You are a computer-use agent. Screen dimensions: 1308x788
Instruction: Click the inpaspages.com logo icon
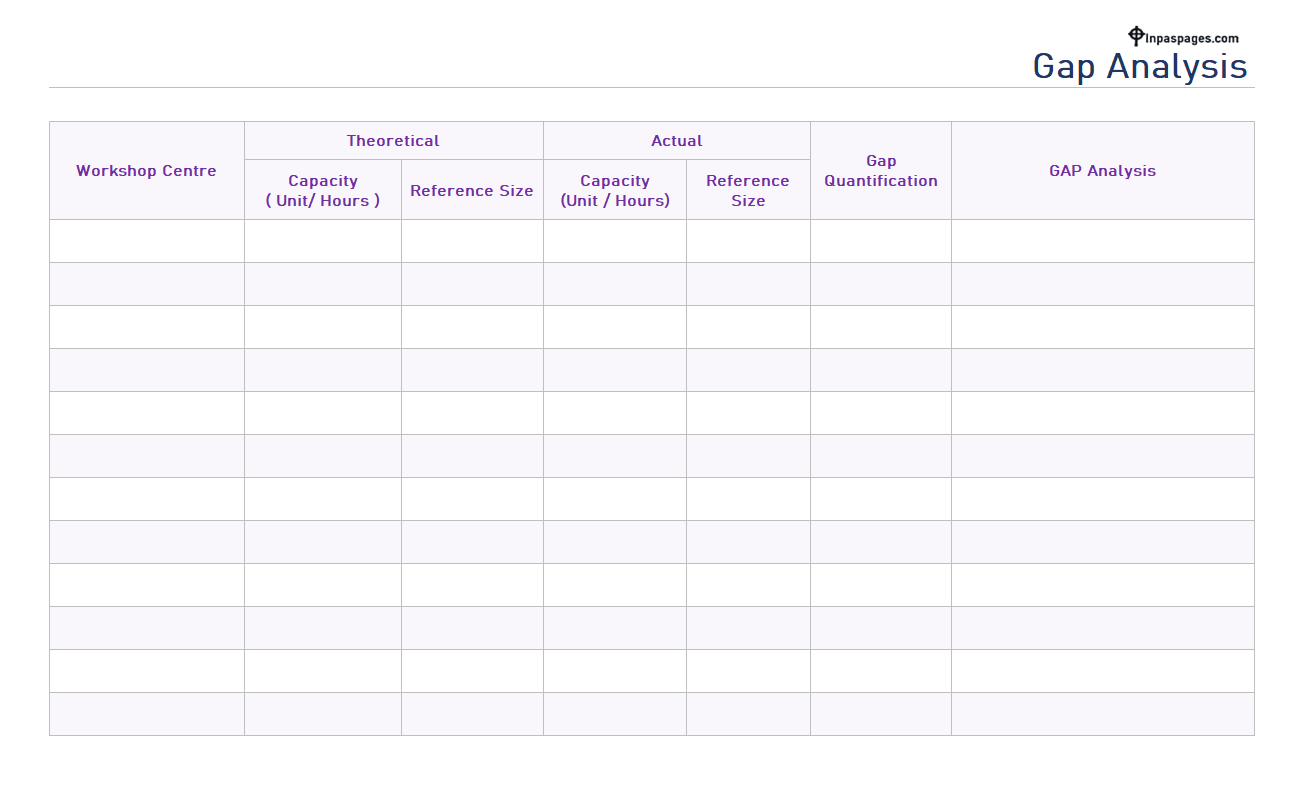[1136, 36]
